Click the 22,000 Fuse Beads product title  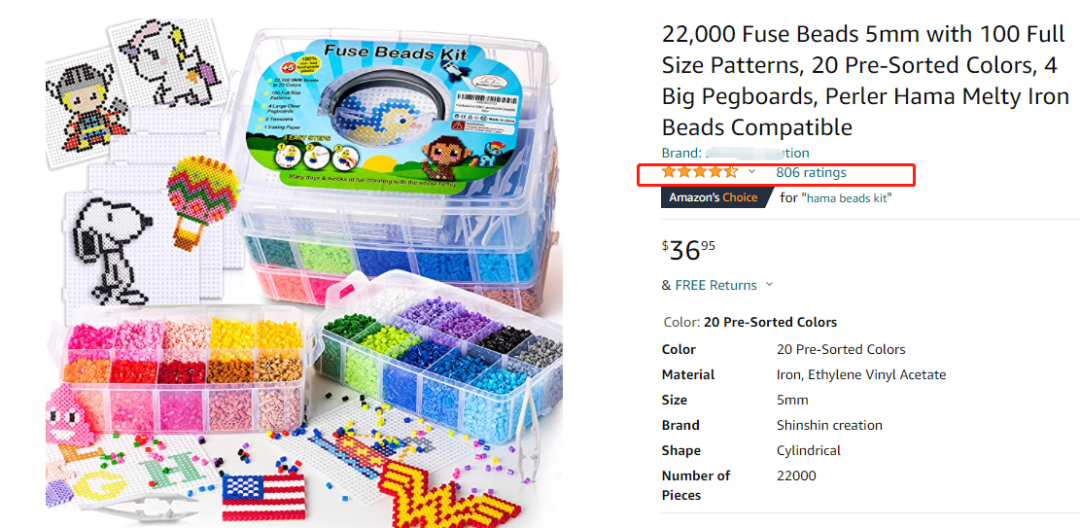point(865,81)
